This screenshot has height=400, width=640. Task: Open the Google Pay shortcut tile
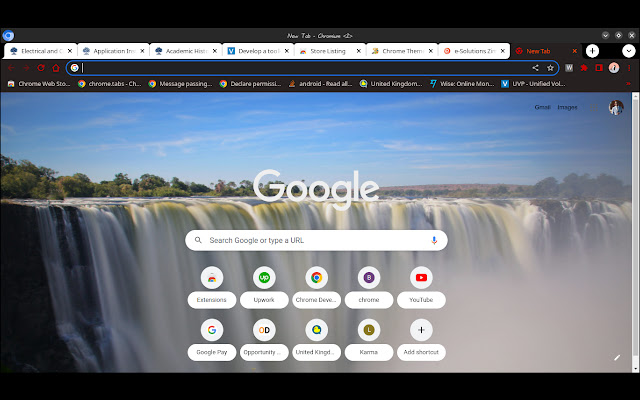(211, 340)
